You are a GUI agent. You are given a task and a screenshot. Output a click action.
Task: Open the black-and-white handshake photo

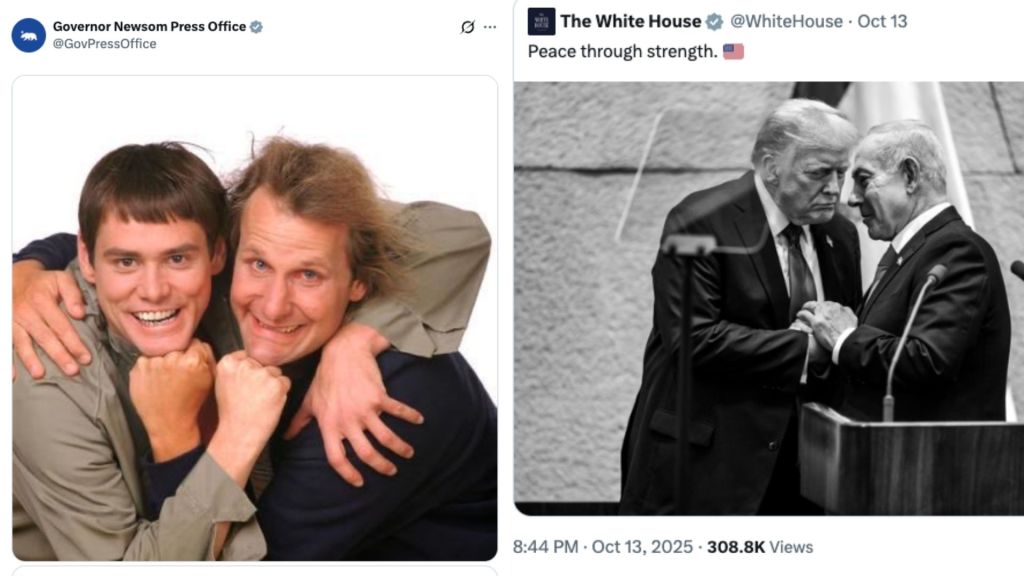(768, 298)
